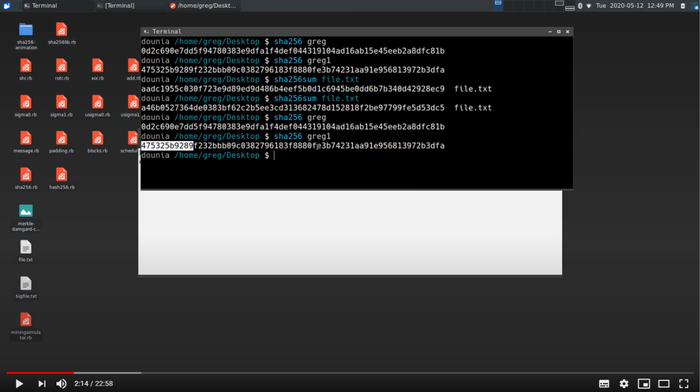This screenshot has height=392, width=700.
Task: Skip to the next video
Action: tap(42, 384)
